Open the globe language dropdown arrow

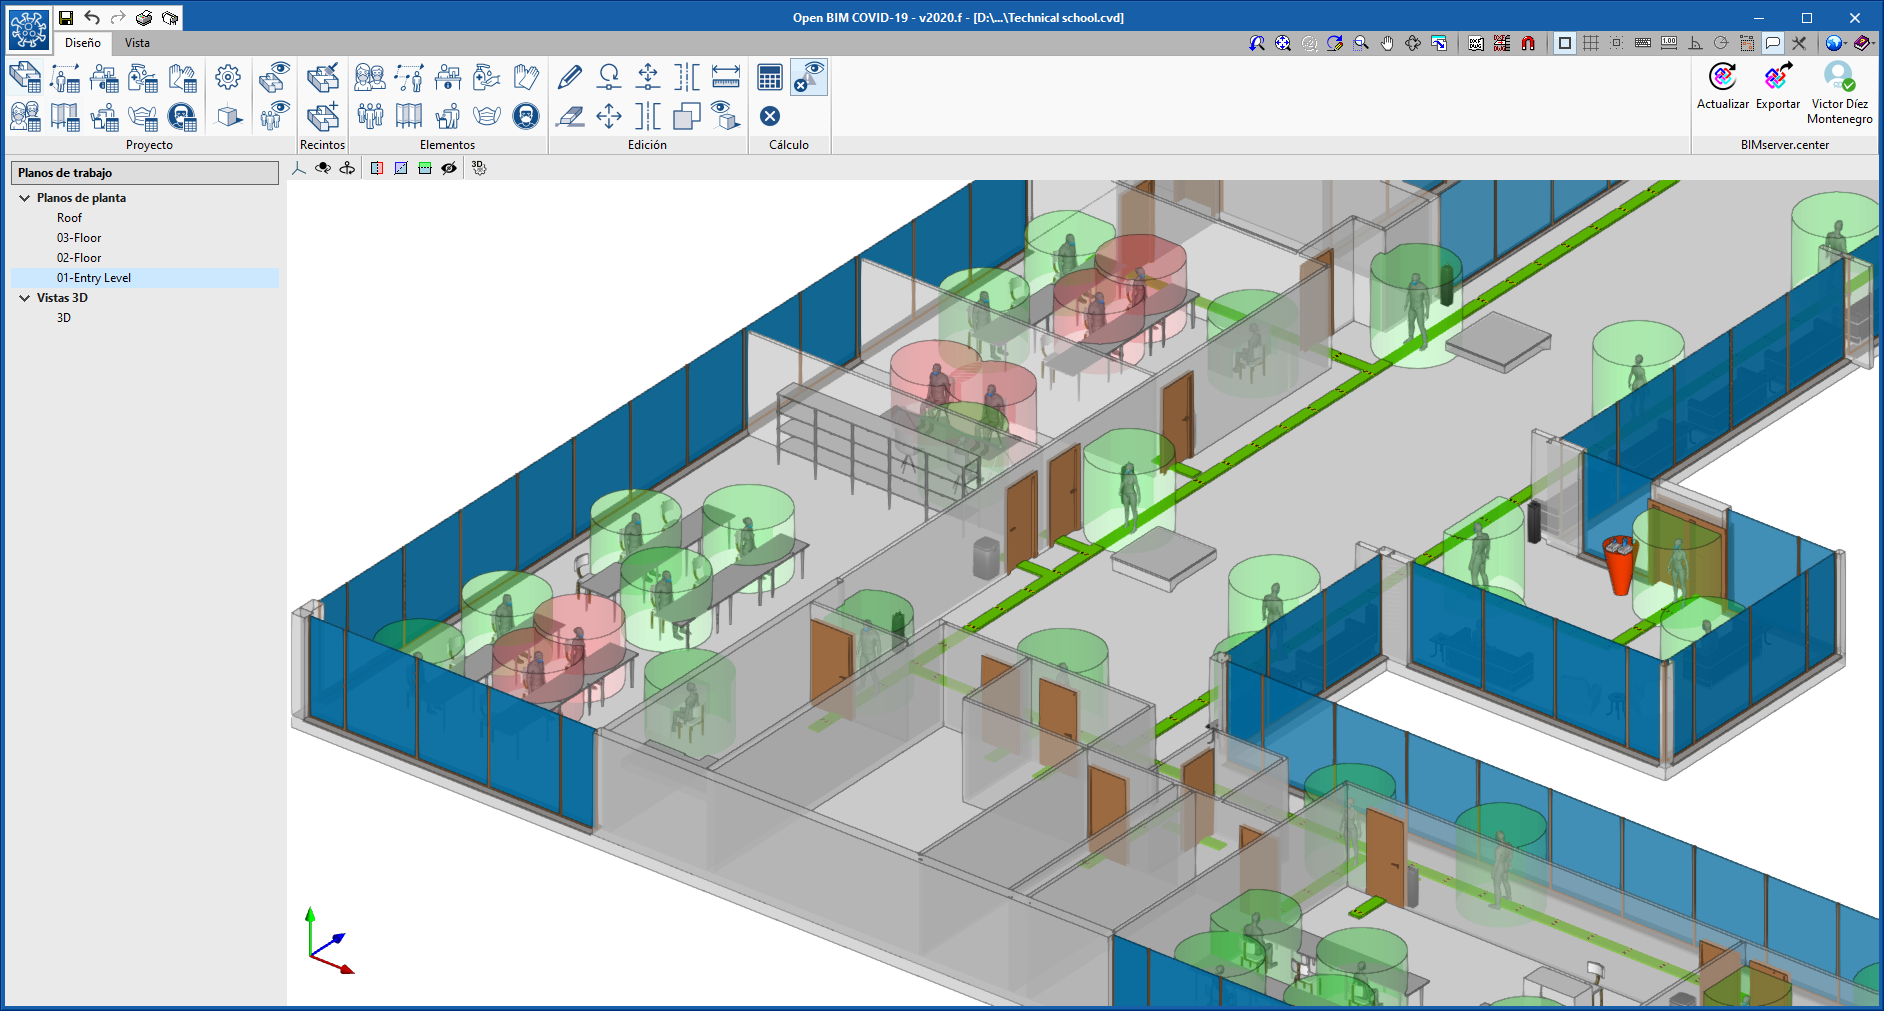1846,43
